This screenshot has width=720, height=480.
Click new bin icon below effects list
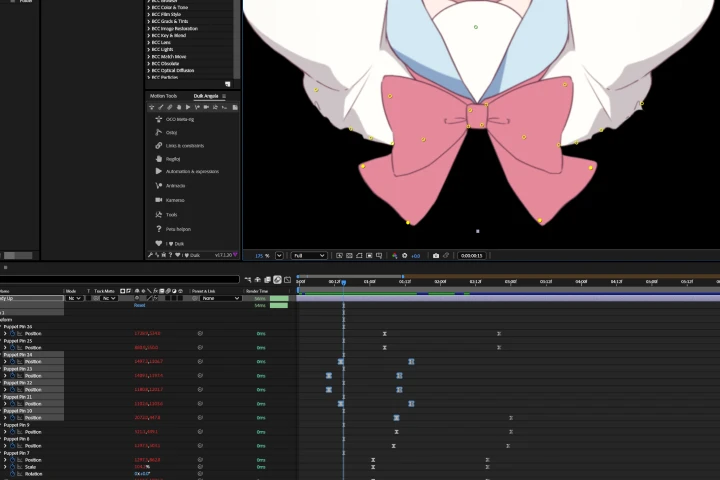(x=228, y=84)
